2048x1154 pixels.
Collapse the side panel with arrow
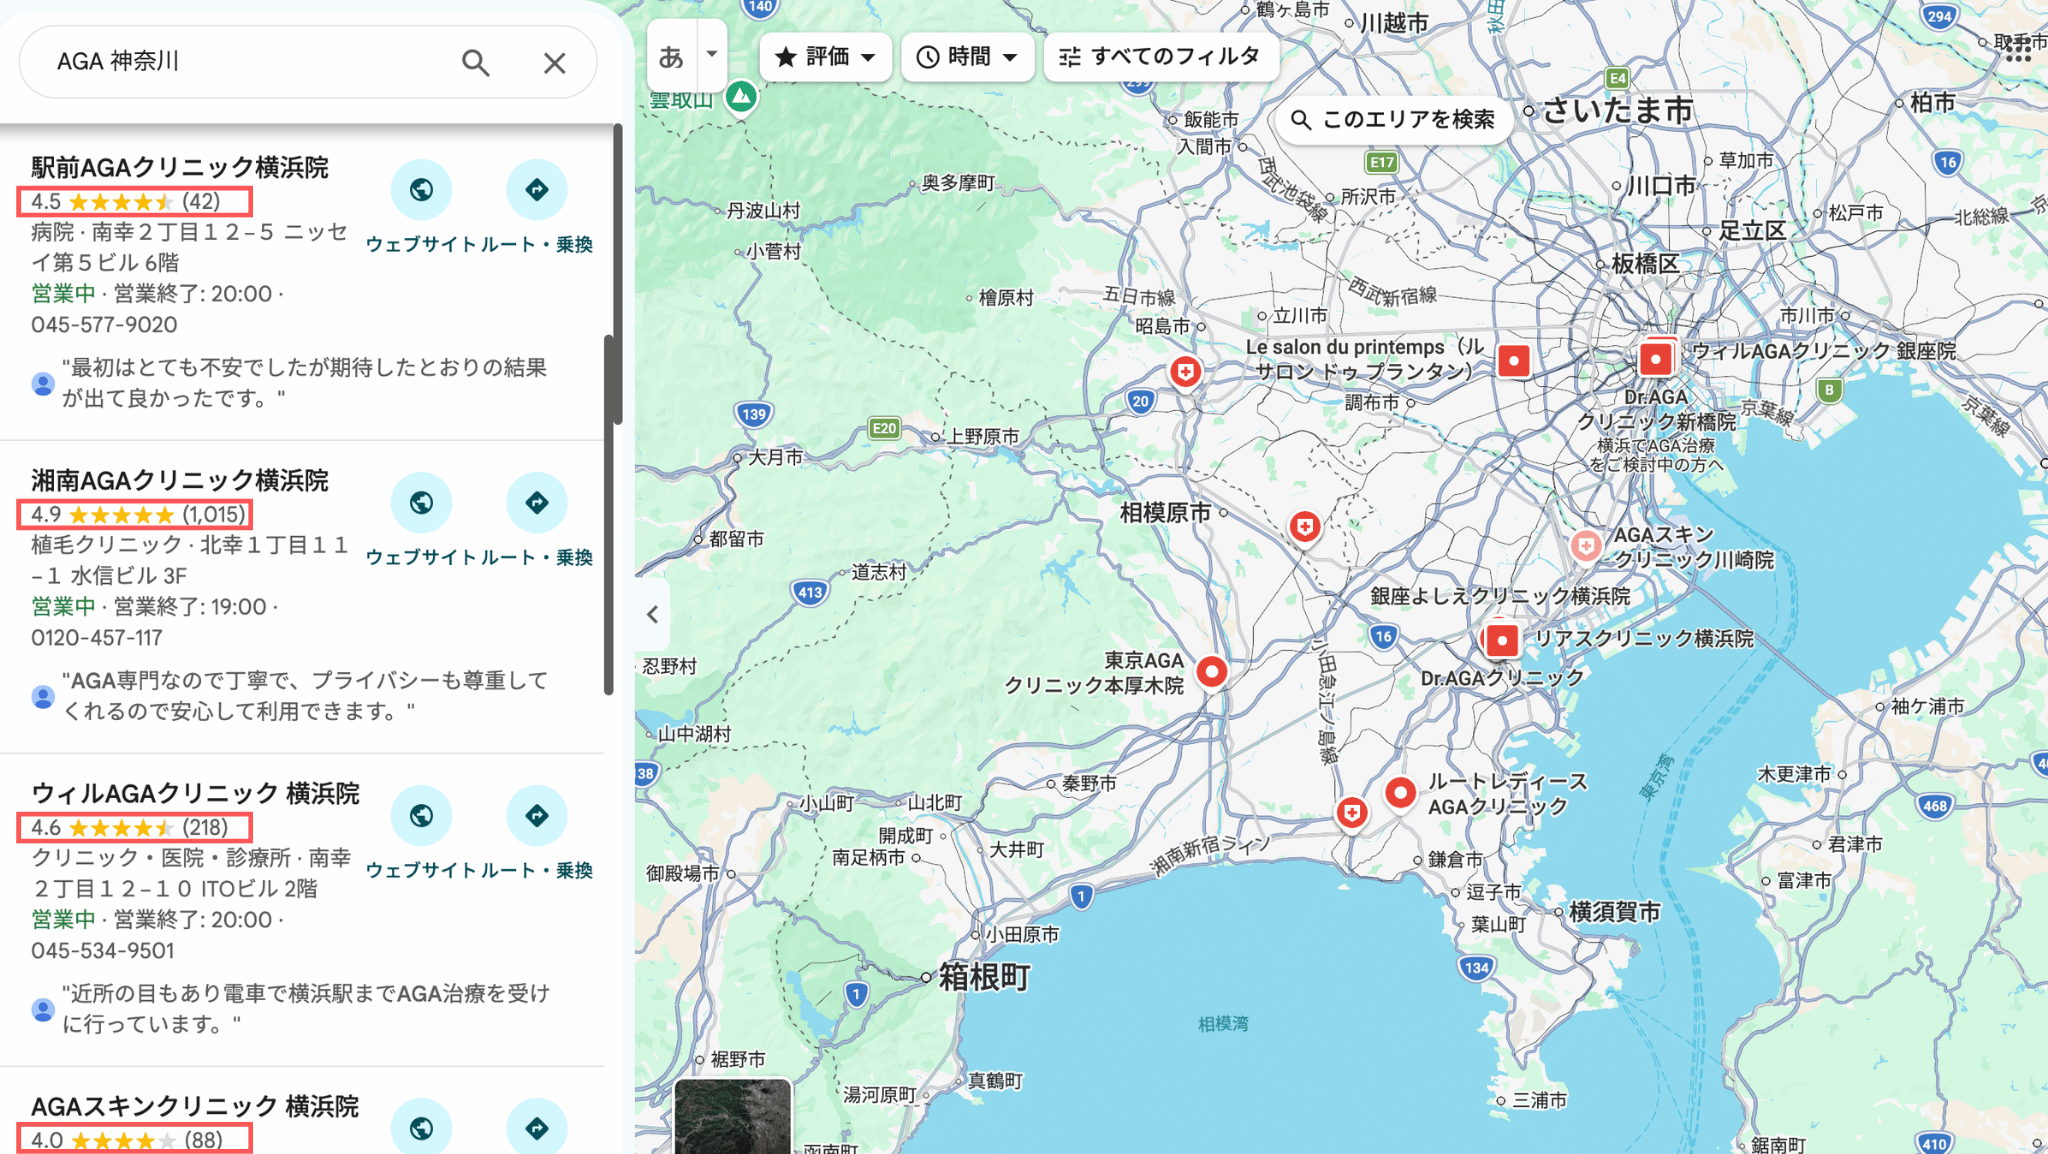tap(652, 614)
